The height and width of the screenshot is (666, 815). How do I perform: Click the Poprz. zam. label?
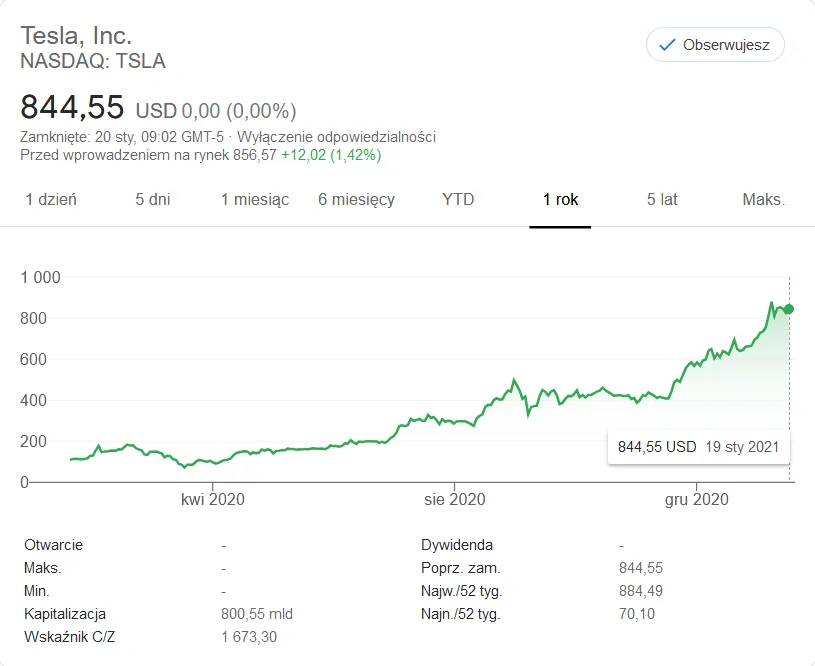tap(461, 568)
